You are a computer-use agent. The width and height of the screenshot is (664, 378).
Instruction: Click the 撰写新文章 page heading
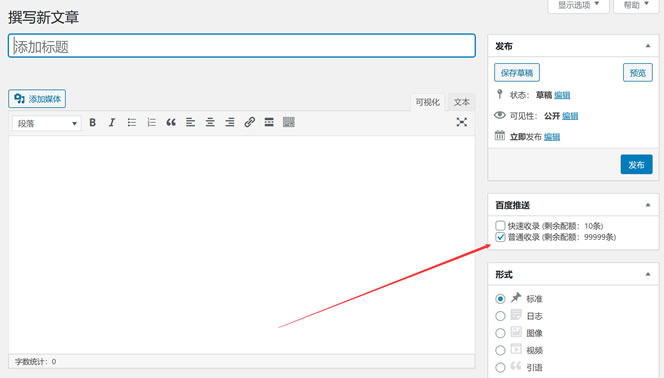tap(43, 17)
